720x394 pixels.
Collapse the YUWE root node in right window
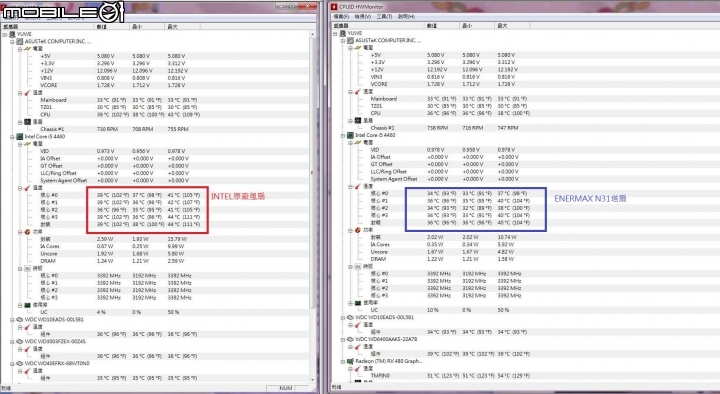click(x=335, y=33)
